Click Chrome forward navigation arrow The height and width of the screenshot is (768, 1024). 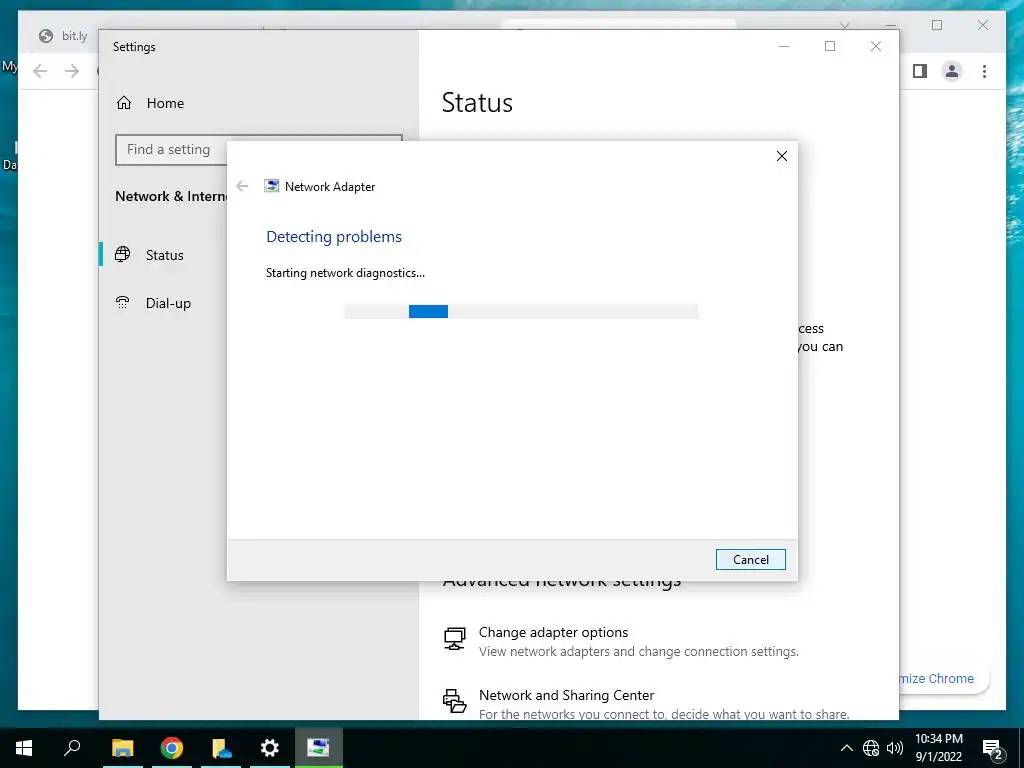point(72,71)
